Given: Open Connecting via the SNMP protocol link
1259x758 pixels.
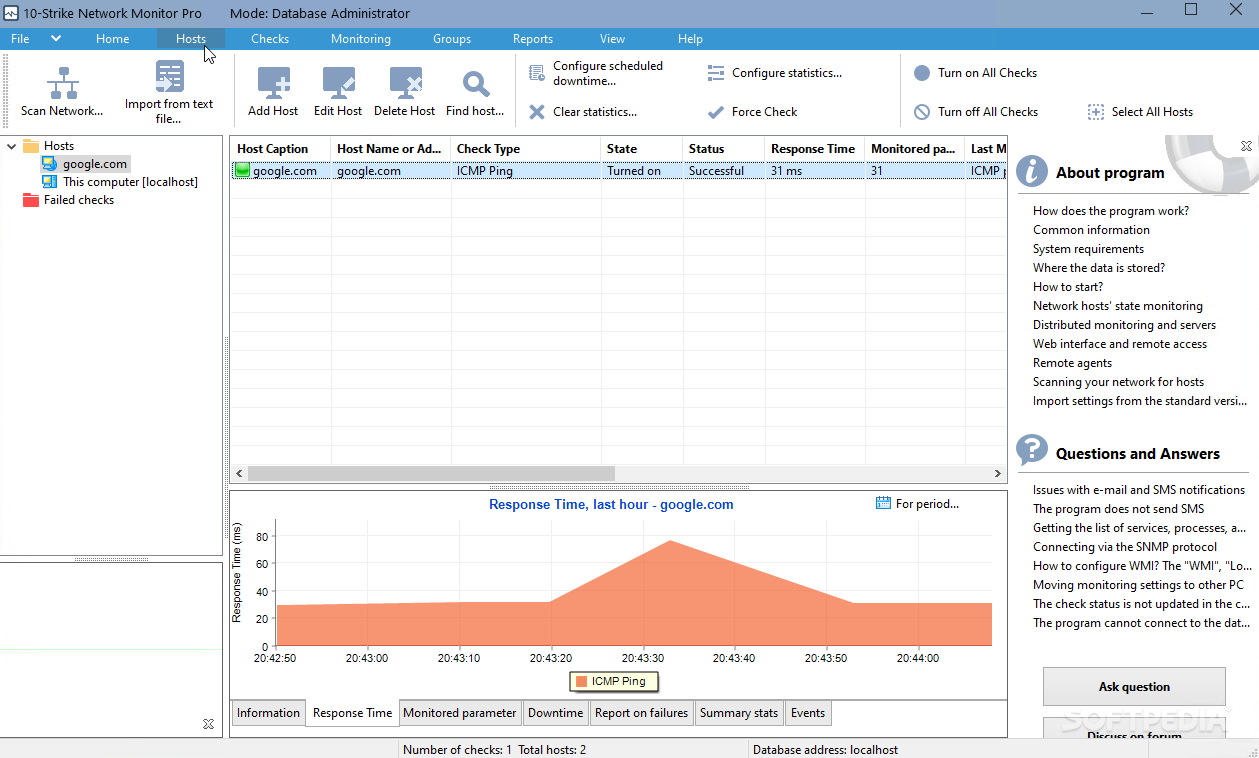Looking at the screenshot, I should click(1125, 547).
